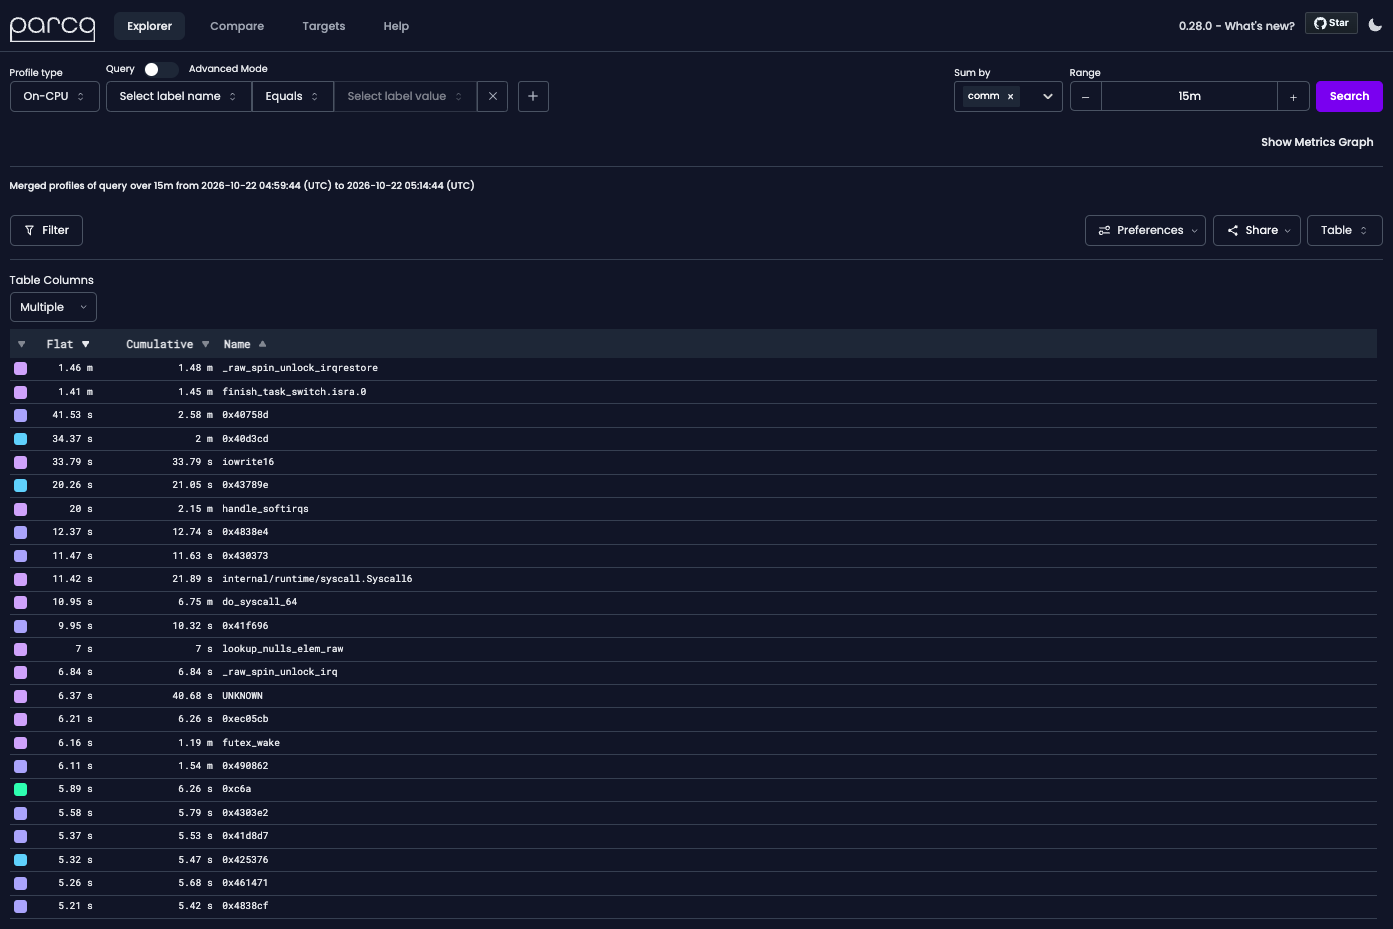
Task: Open Profile type On-CPU dropdown
Action: 55,96
